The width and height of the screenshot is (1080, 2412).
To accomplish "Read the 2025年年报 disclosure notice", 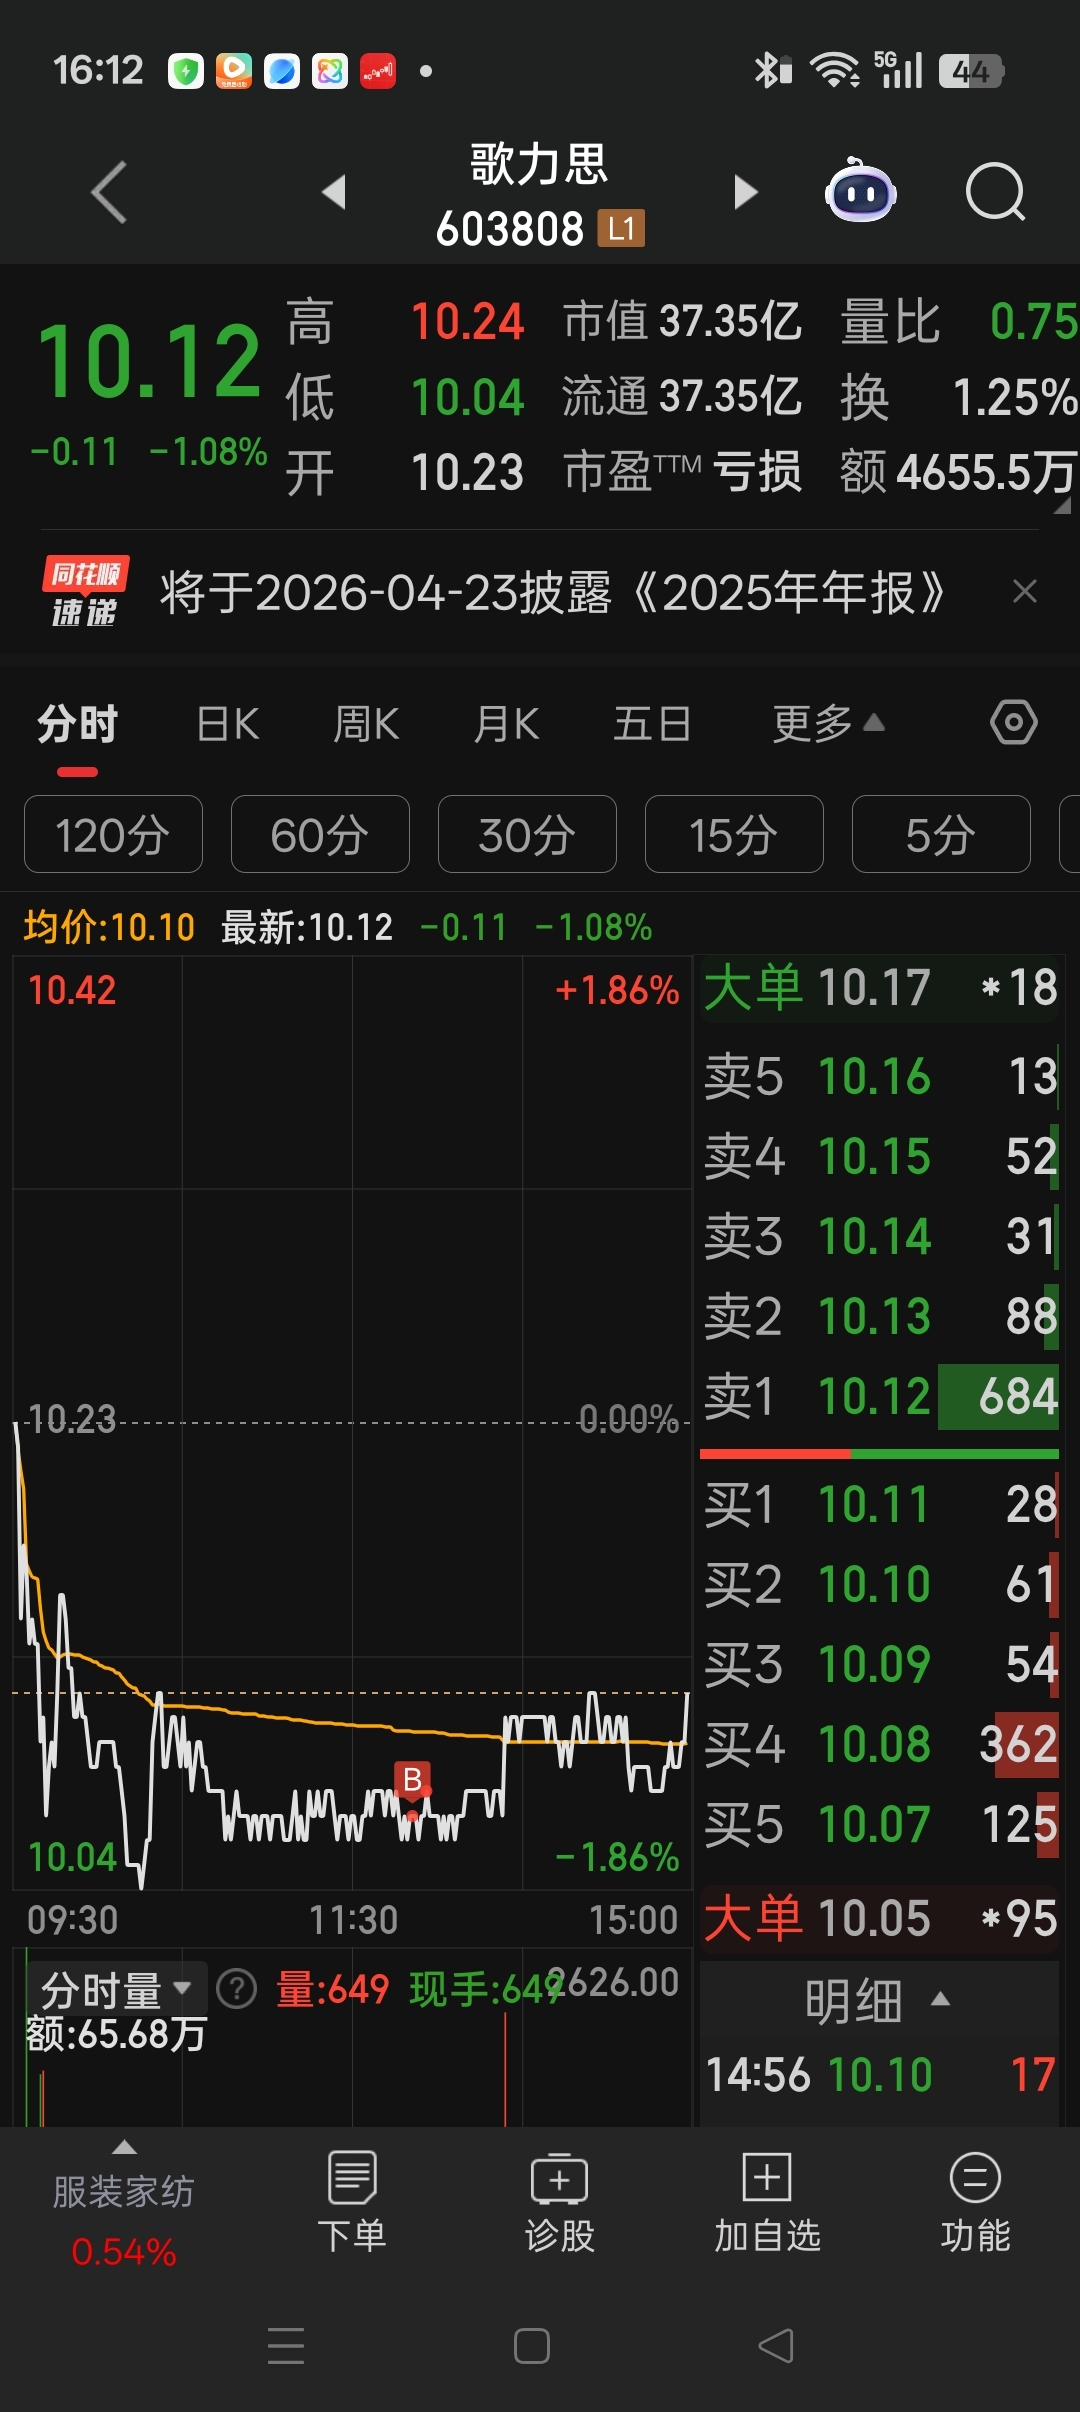I will [x=552, y=592].
